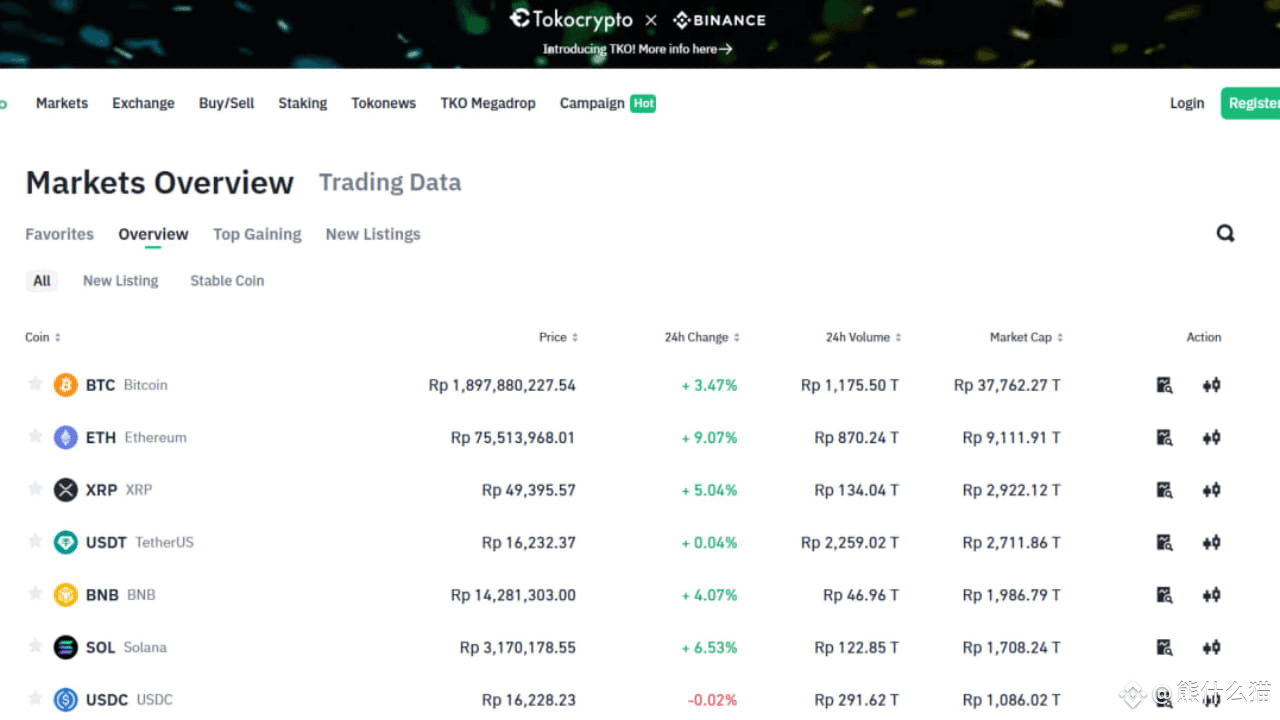Open the Ethereum detail info icon

[x=1164, y=437]
